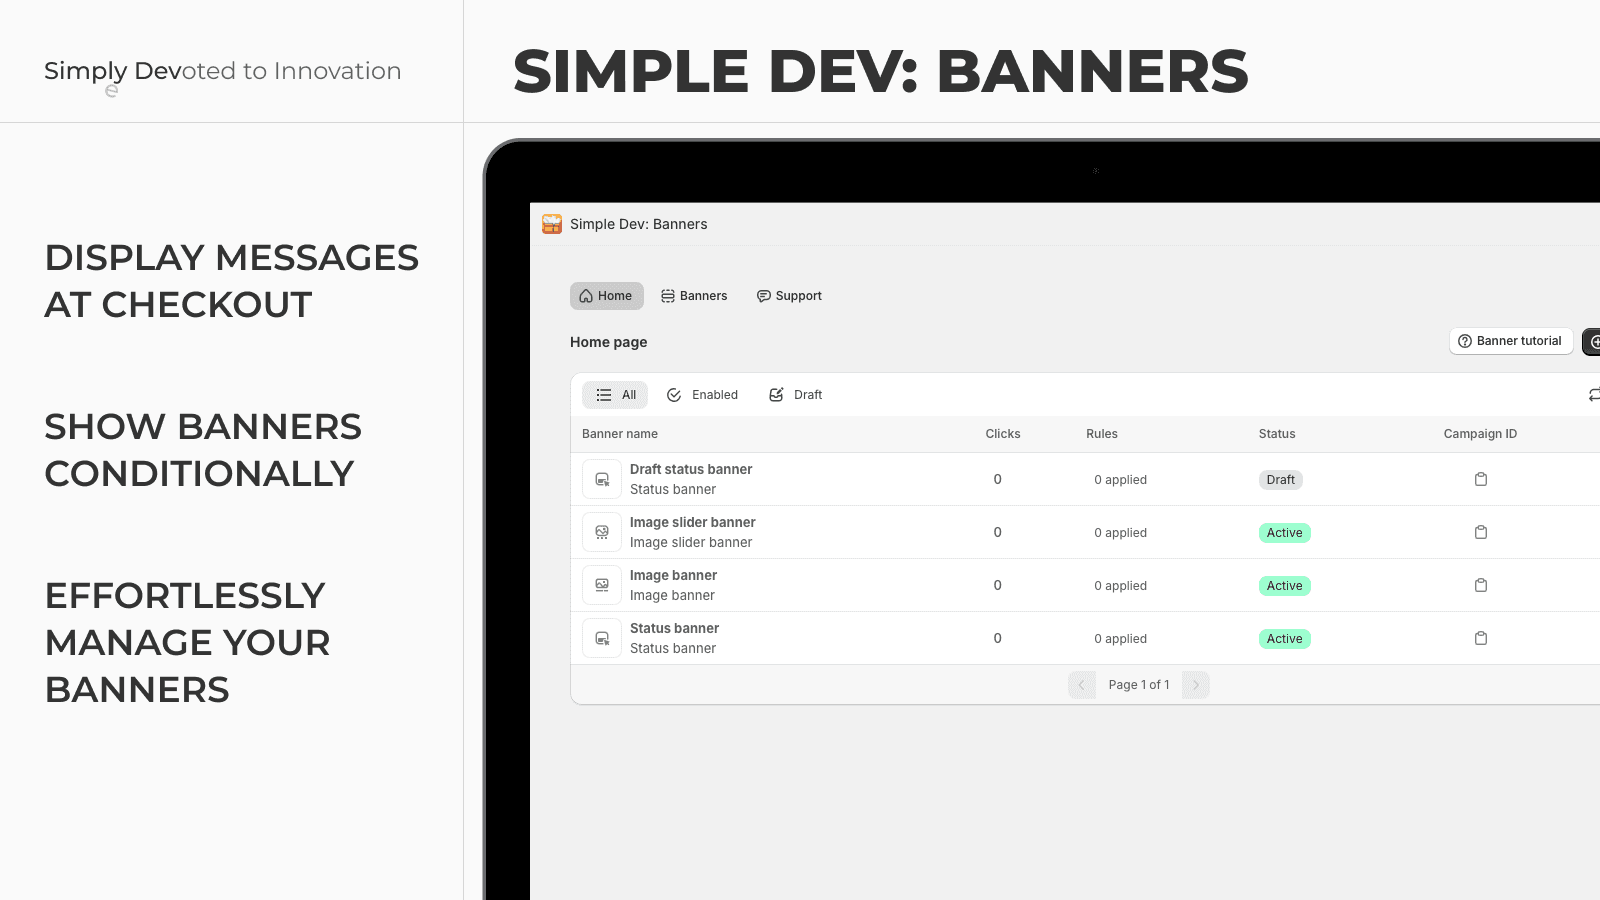Click the question mark icon on Banner tutorial
Screen dimensions: 1600x900
pyautogui.click(x=1464, y=341)
